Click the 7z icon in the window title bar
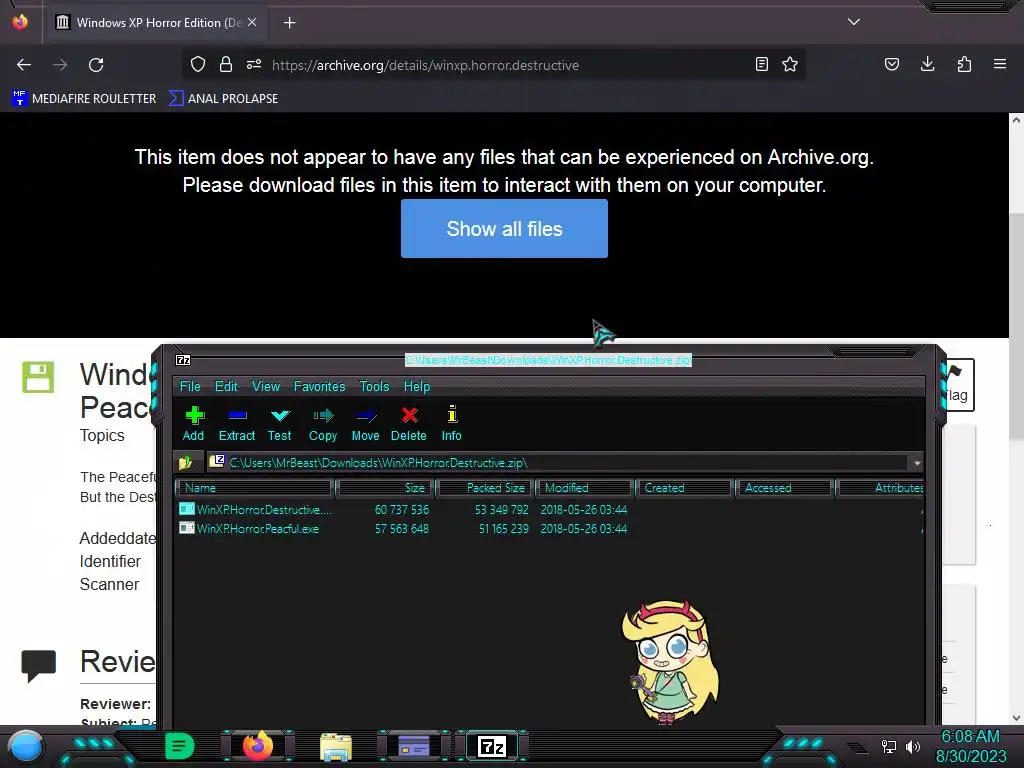Image resolution: width=1024 pixels, height=768 pixels. coord(184,360)
